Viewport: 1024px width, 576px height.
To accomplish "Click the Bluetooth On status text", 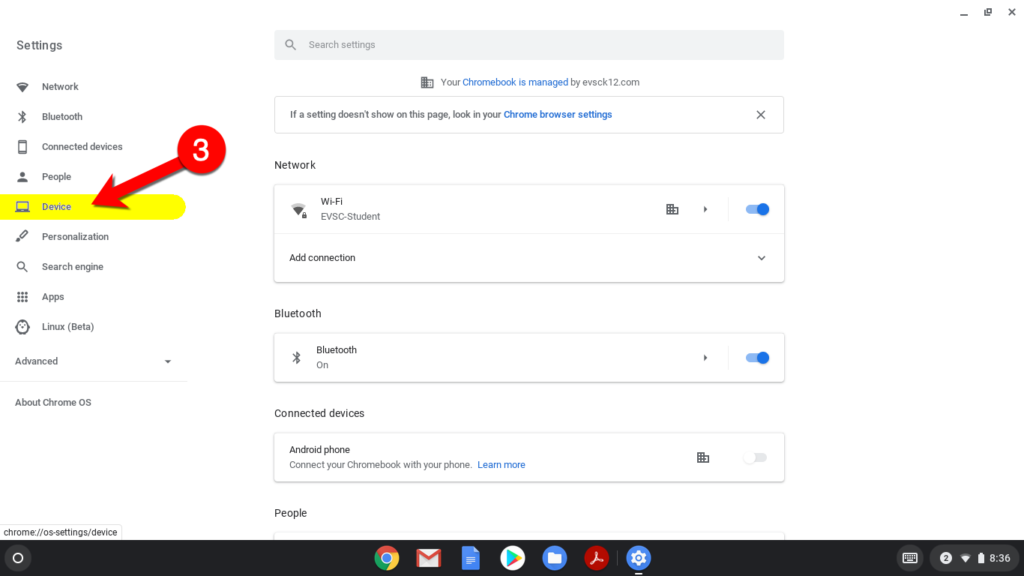I will coord(322,365).
